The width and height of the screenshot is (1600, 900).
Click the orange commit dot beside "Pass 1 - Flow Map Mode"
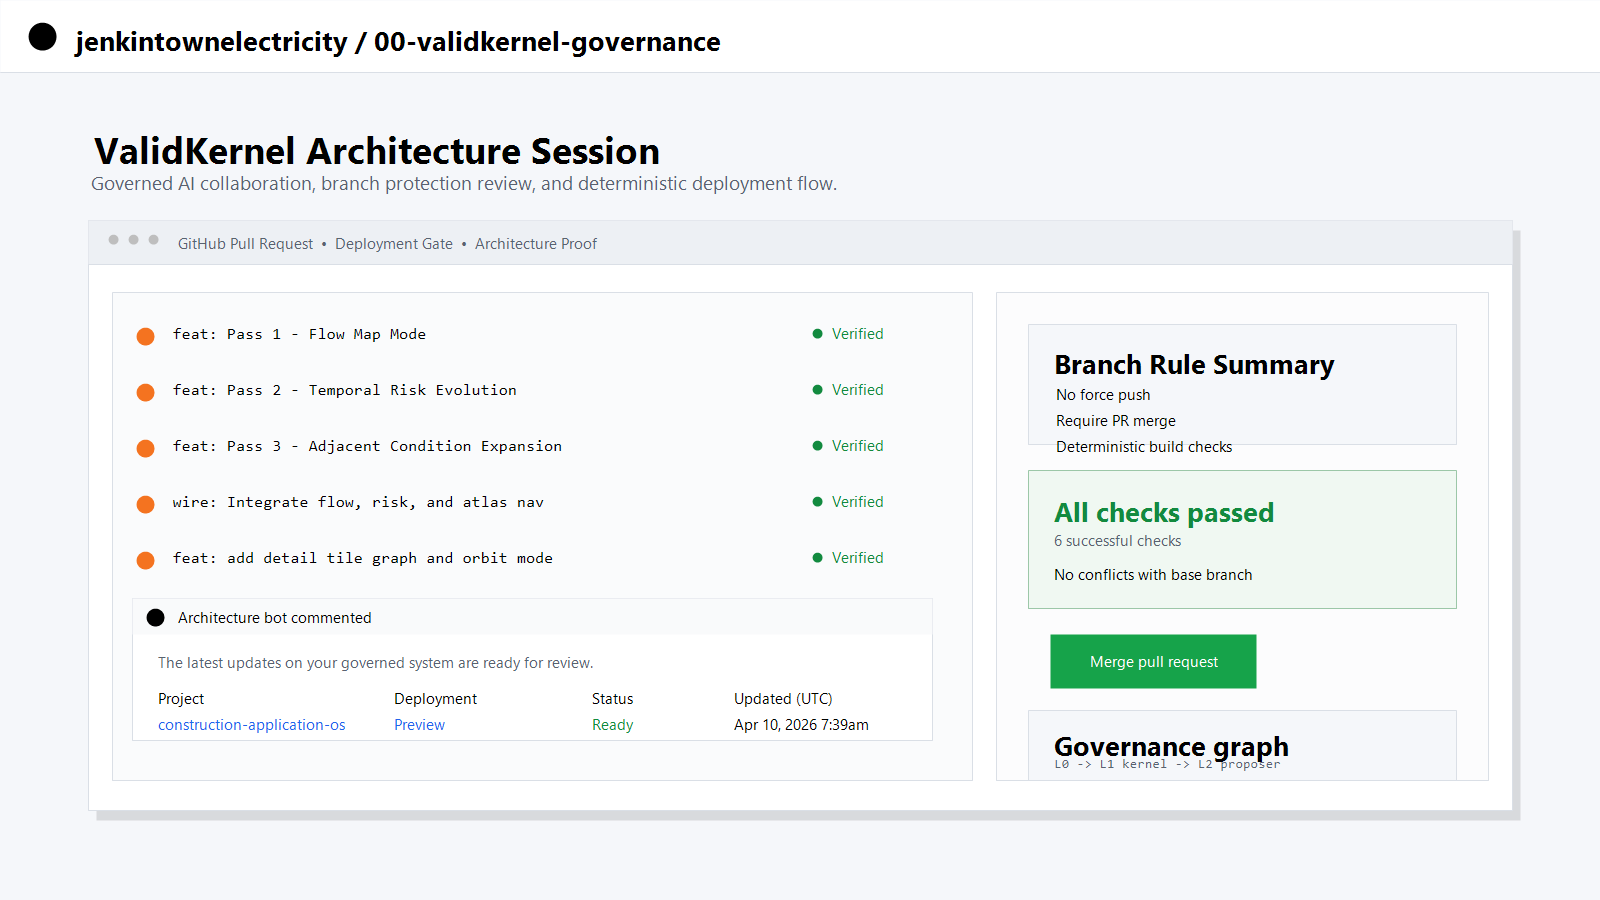tap(145, 336)
